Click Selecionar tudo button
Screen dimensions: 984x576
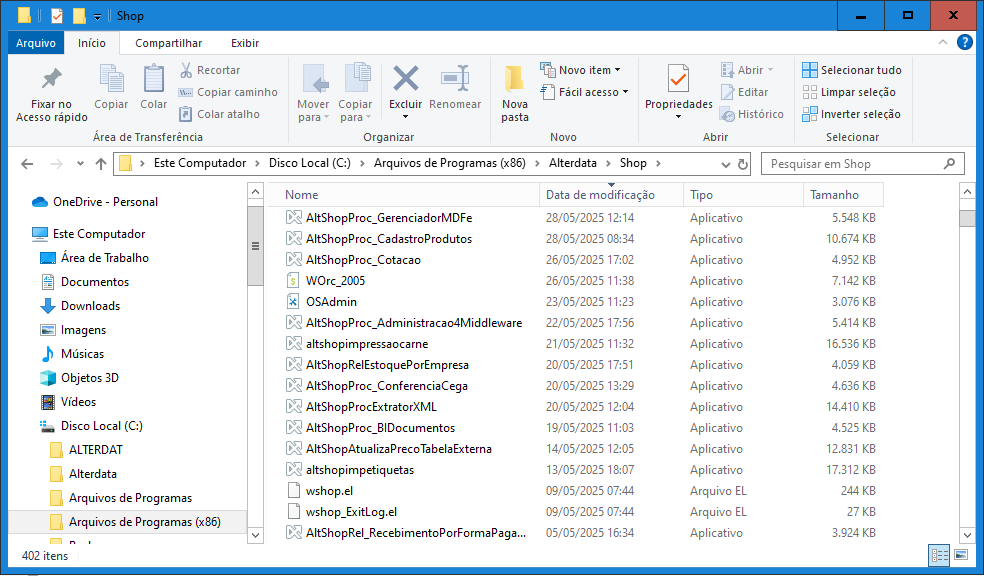(x=851, y=70)
